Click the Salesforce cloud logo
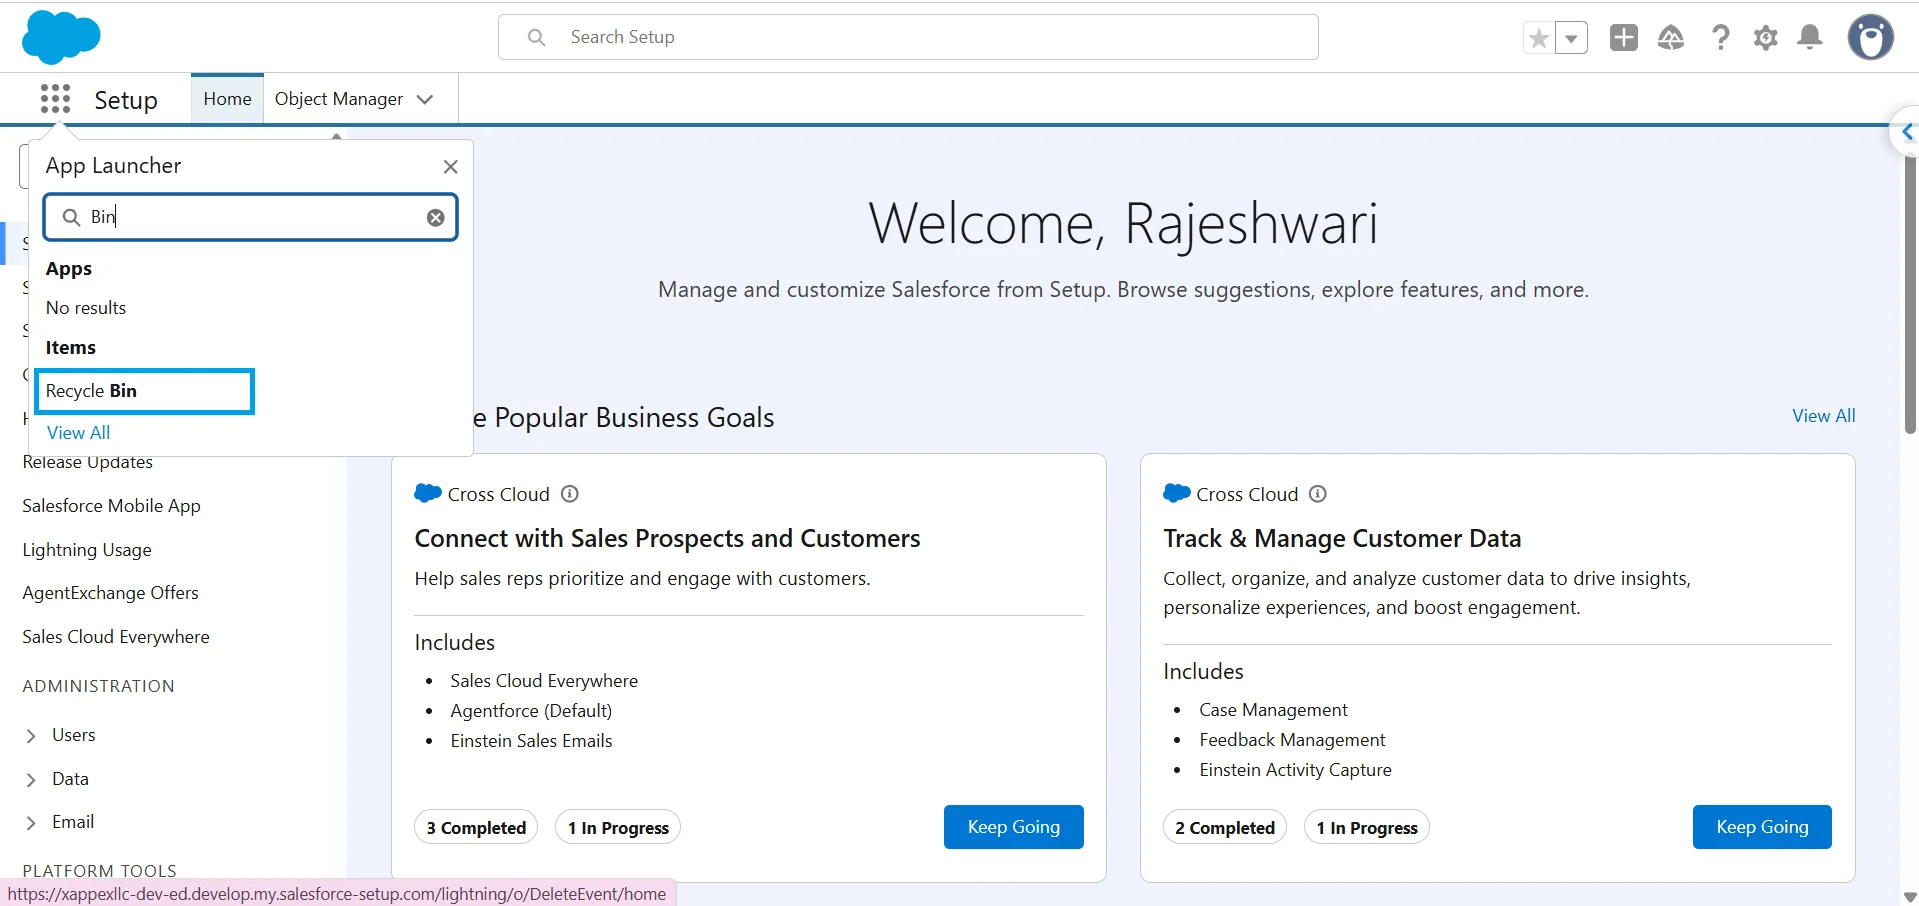 (x=61, y=37)
